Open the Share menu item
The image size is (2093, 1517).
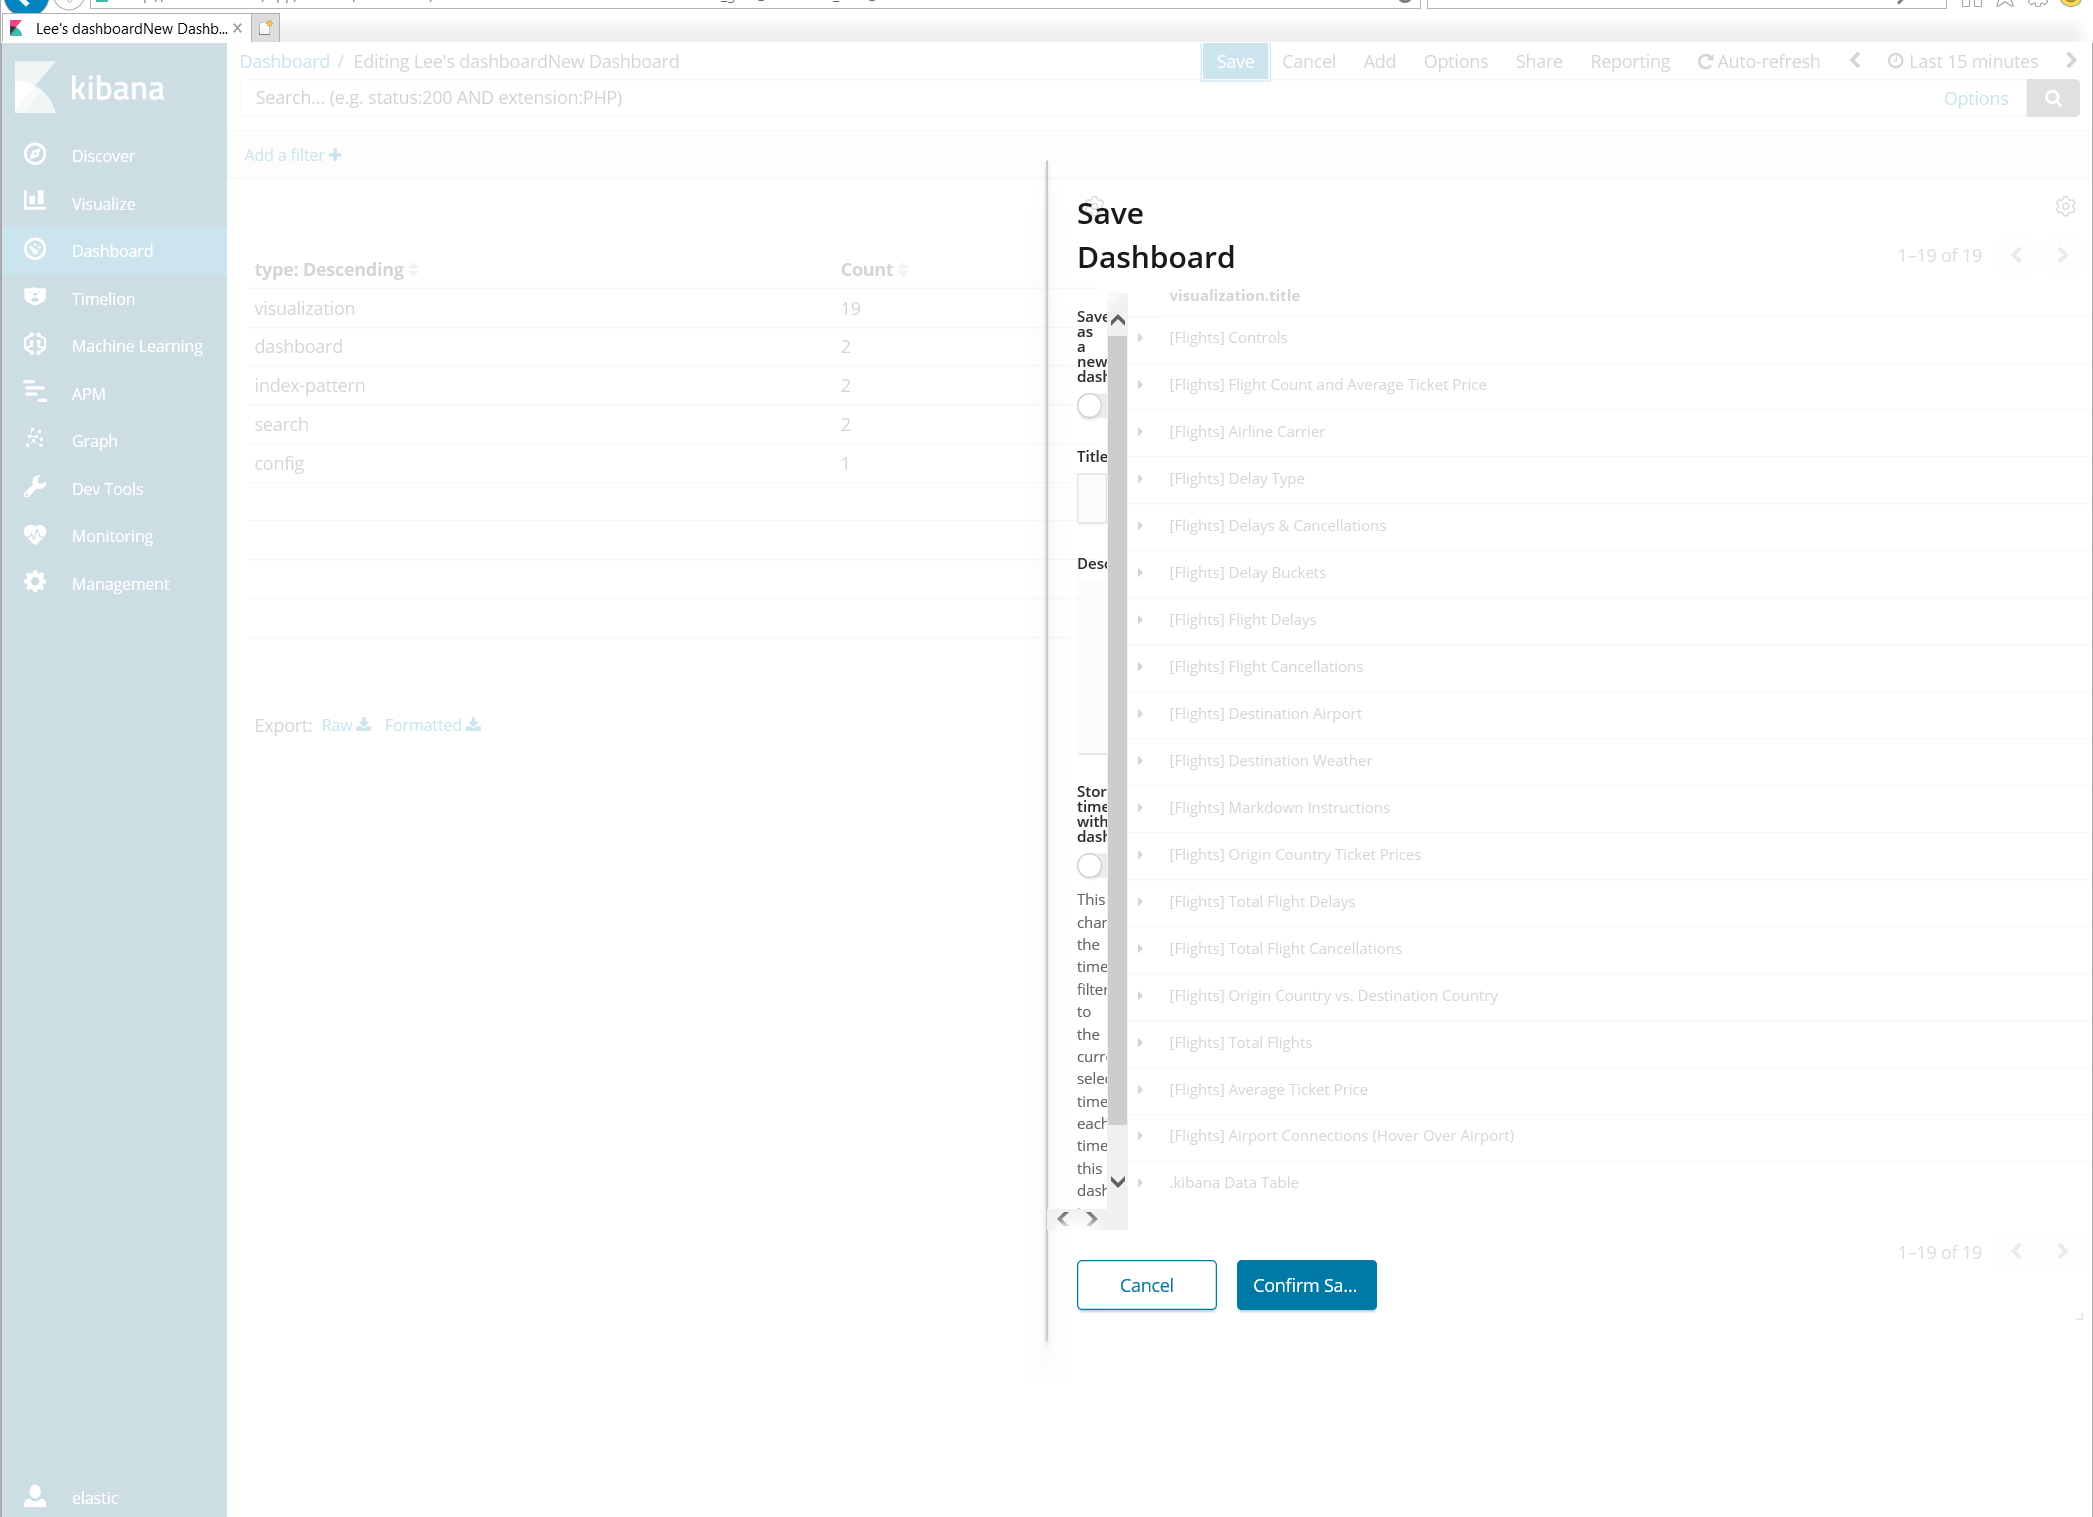coord(1538,62)
